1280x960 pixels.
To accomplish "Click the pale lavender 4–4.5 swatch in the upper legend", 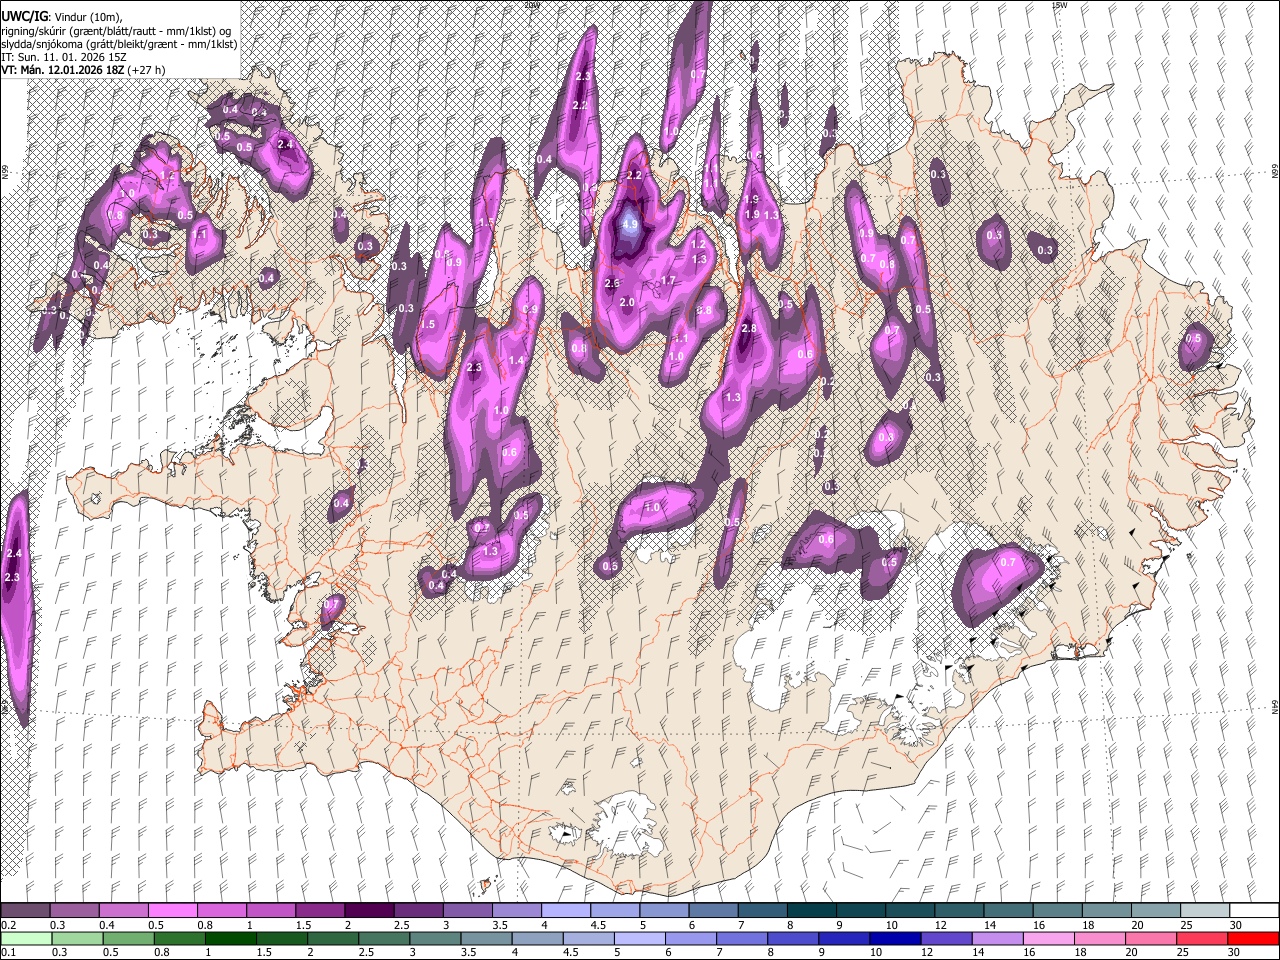I will point(564,910).
